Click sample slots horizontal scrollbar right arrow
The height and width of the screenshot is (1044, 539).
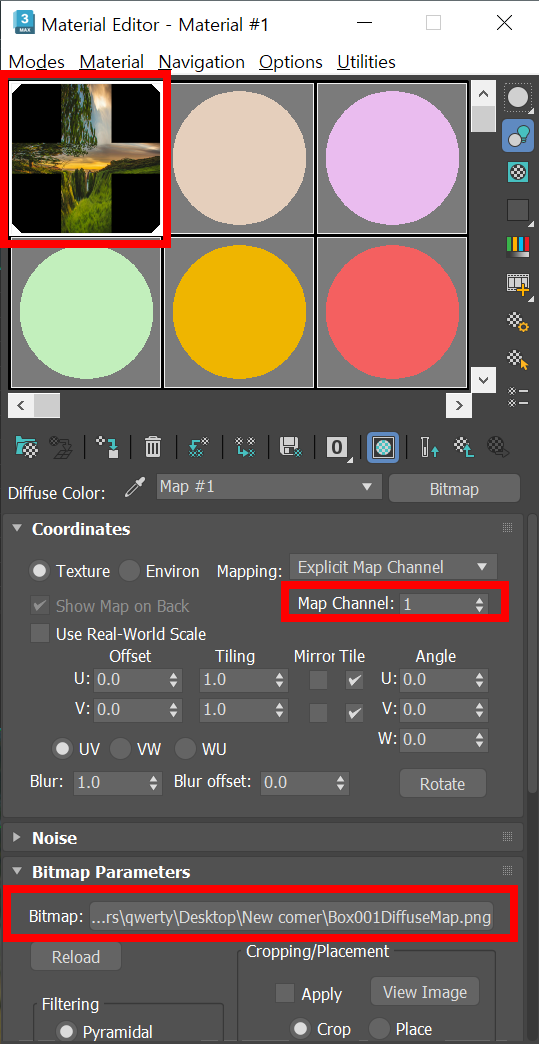(458, 405)
